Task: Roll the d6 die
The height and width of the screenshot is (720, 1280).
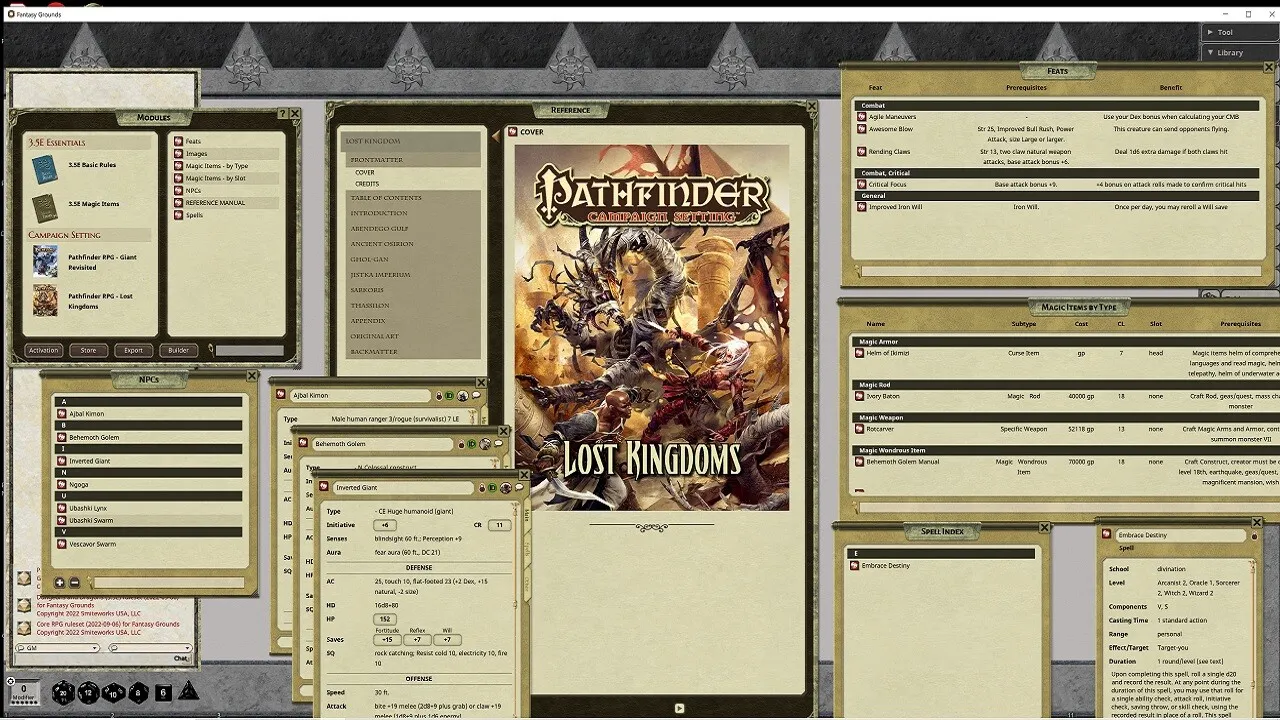Action: 164,692
